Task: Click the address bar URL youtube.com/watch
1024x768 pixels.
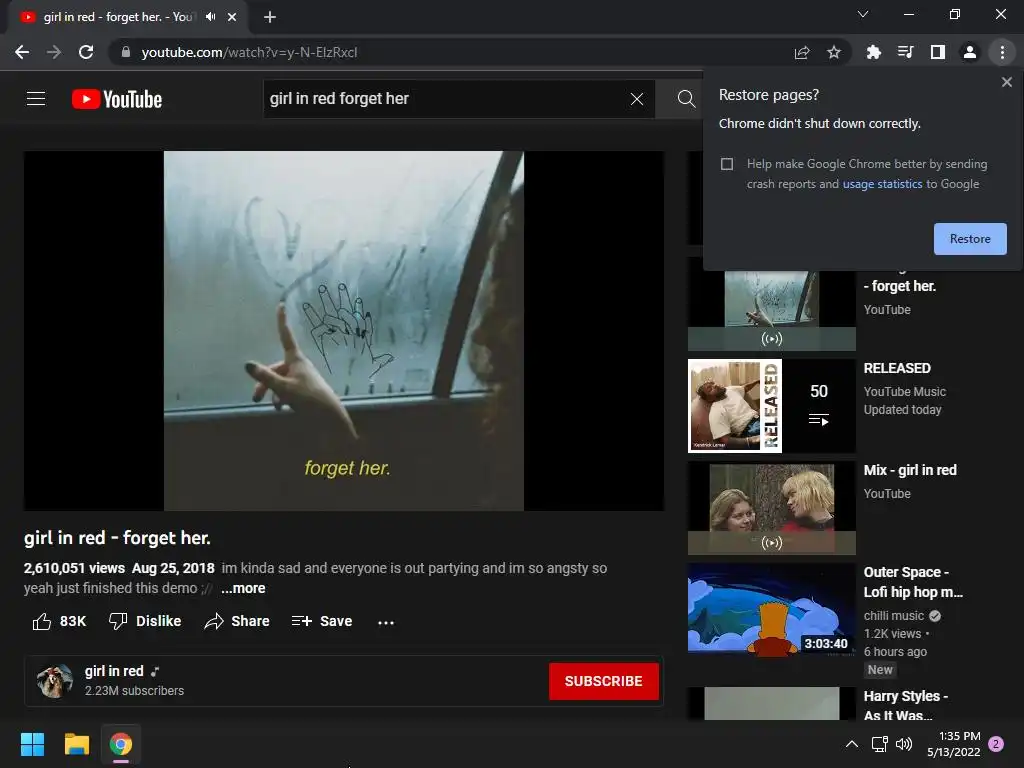Action: click(249, 52)
